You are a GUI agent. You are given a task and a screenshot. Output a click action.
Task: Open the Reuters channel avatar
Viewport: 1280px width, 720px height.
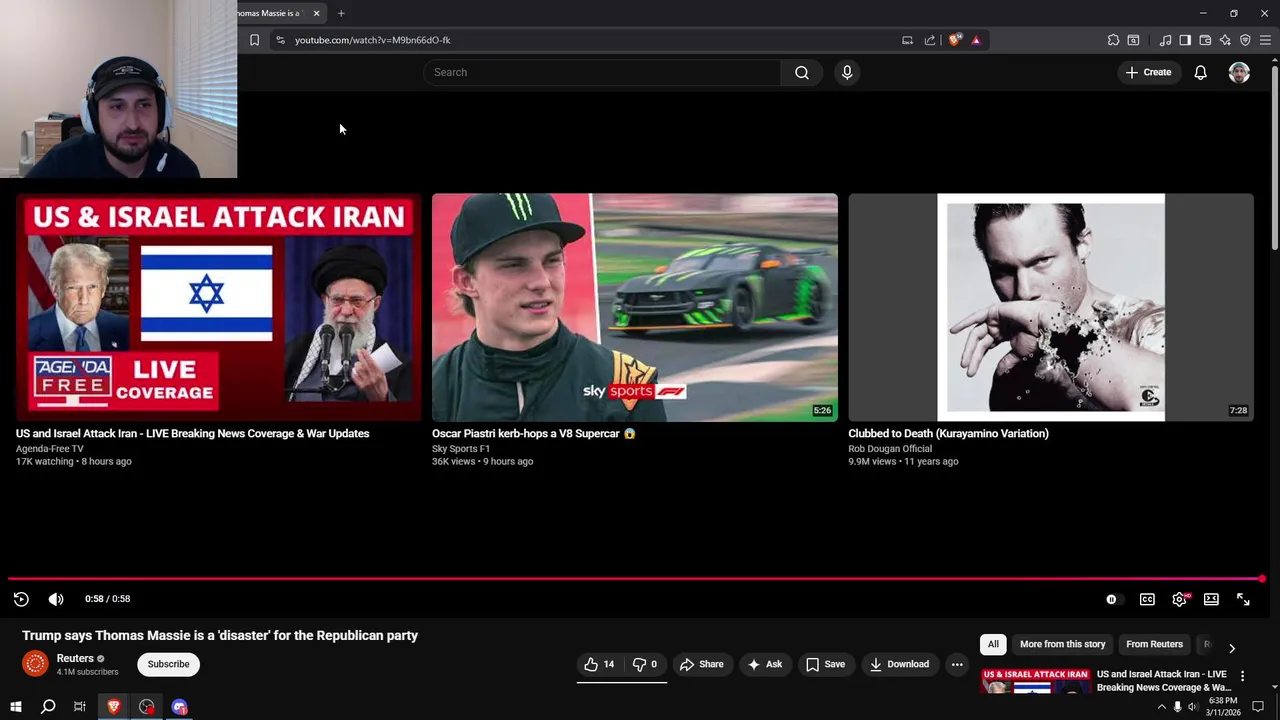tap(35, 664)
